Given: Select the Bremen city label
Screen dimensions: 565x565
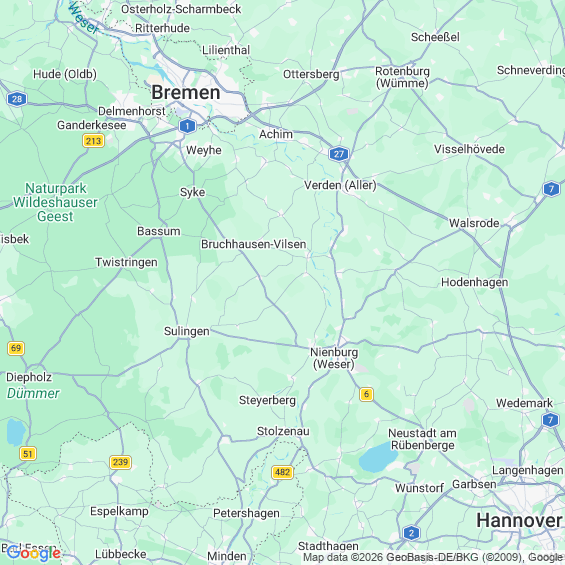Looking at the screenshot, I should point(186,93).
